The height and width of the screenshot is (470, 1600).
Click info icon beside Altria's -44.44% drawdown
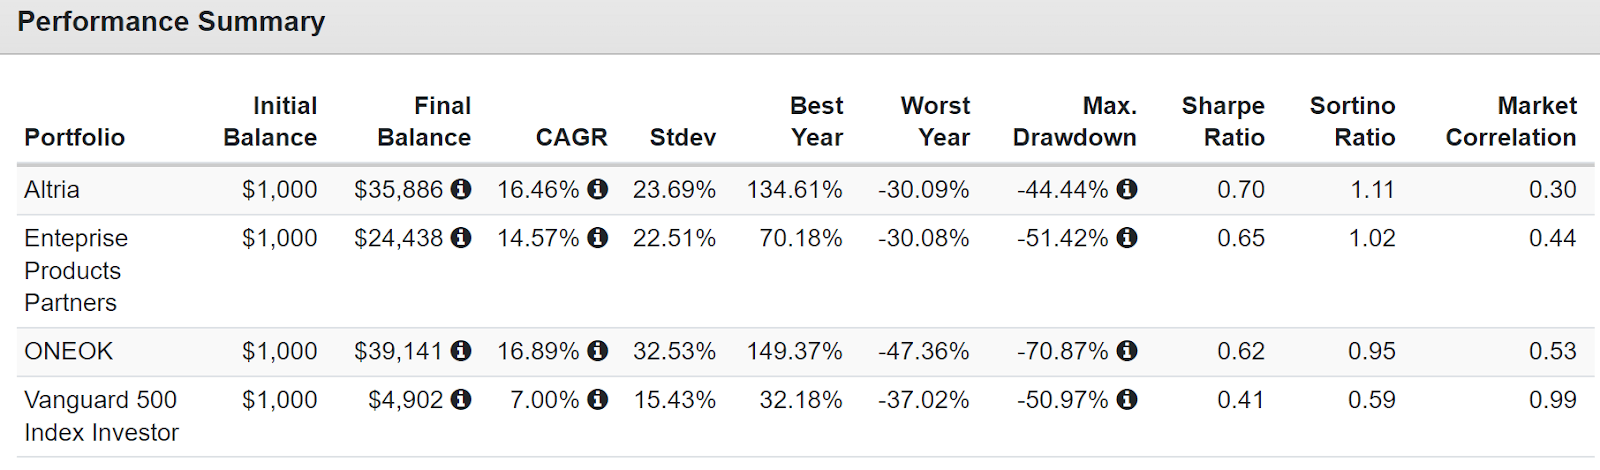[1127, 189]
